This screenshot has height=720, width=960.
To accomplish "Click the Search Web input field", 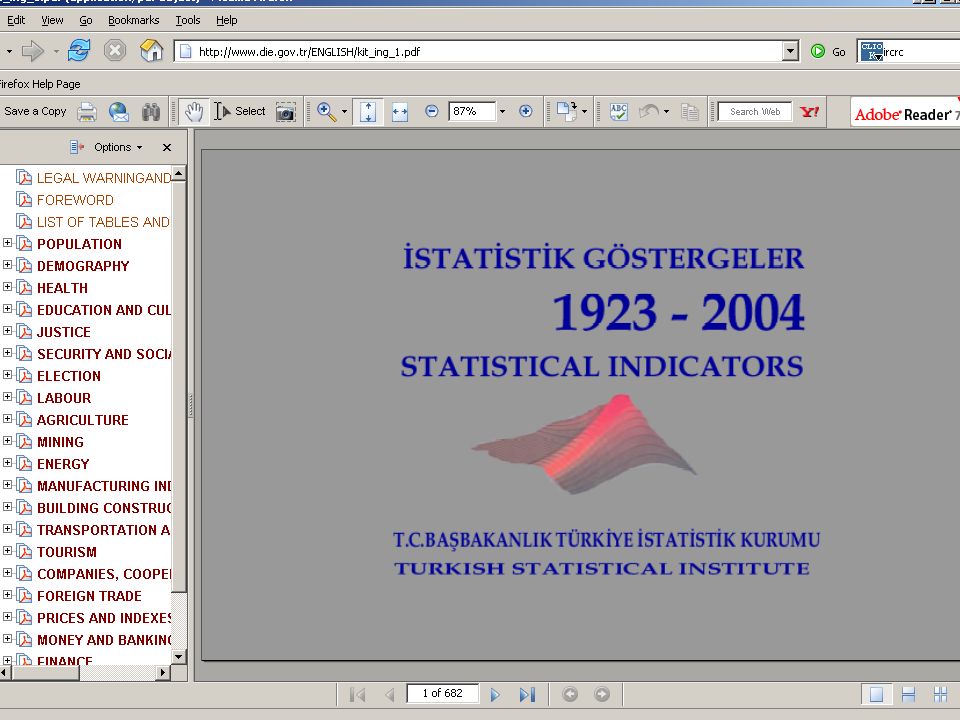I will tap(755, 111).
